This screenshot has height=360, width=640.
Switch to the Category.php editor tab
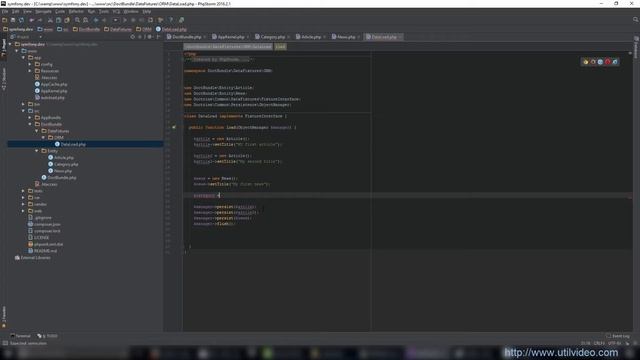coord(273,37)
